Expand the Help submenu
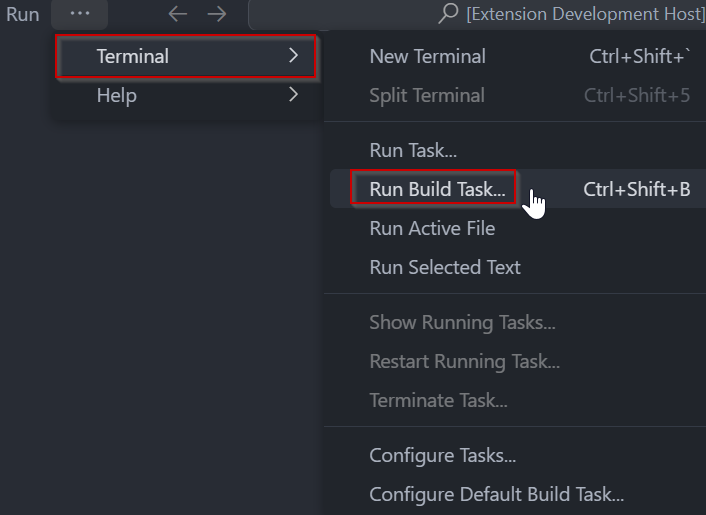Viewport: 706px width, 515px height. (x=117, y=96)
